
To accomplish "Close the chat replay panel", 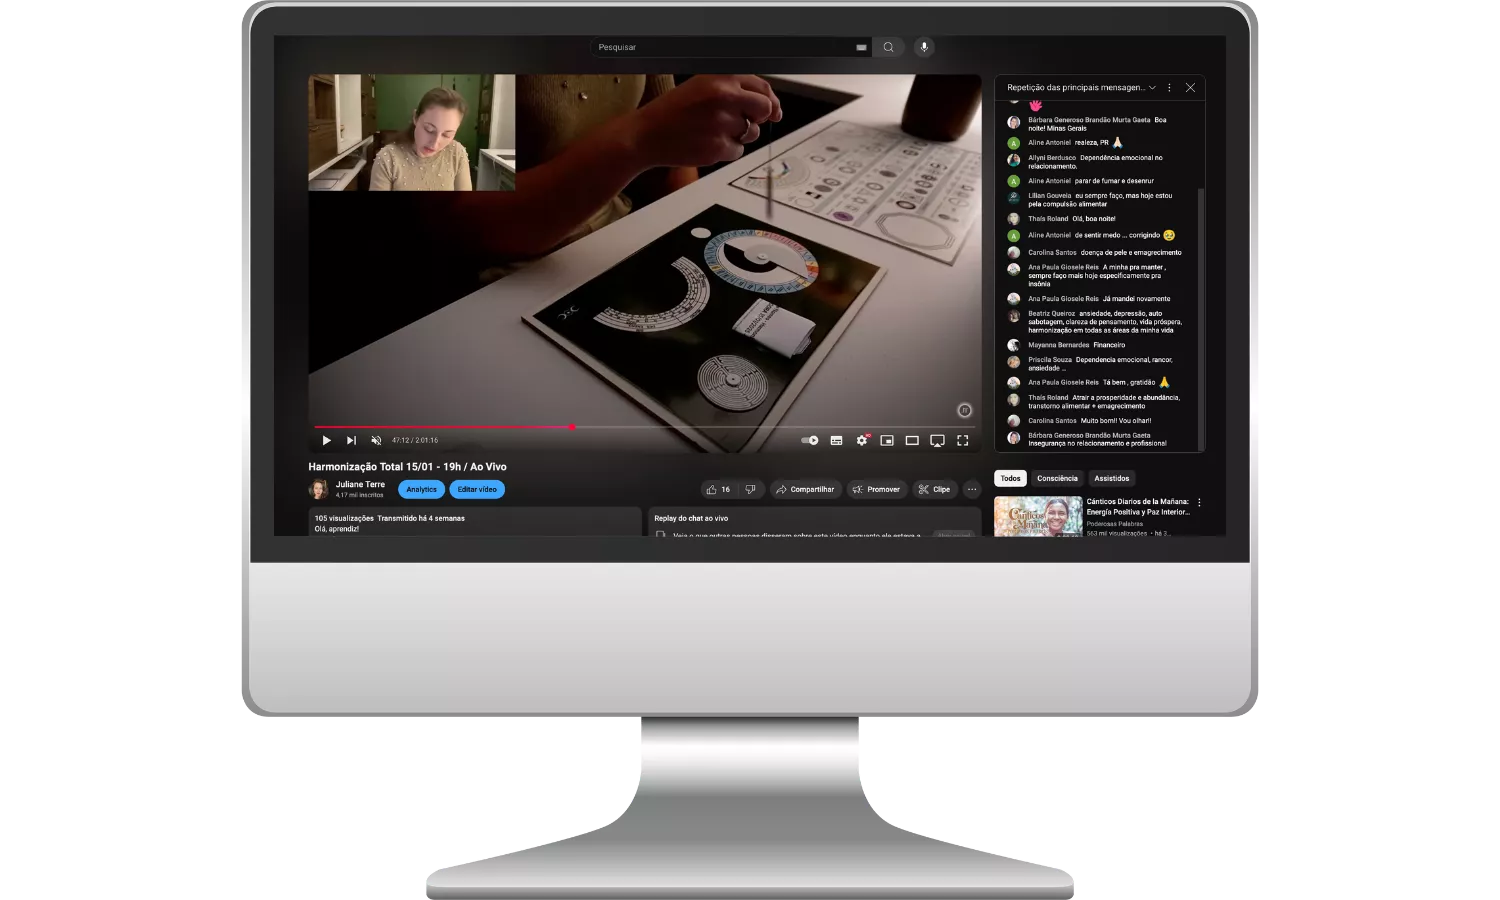I will tap(1190, 88).
